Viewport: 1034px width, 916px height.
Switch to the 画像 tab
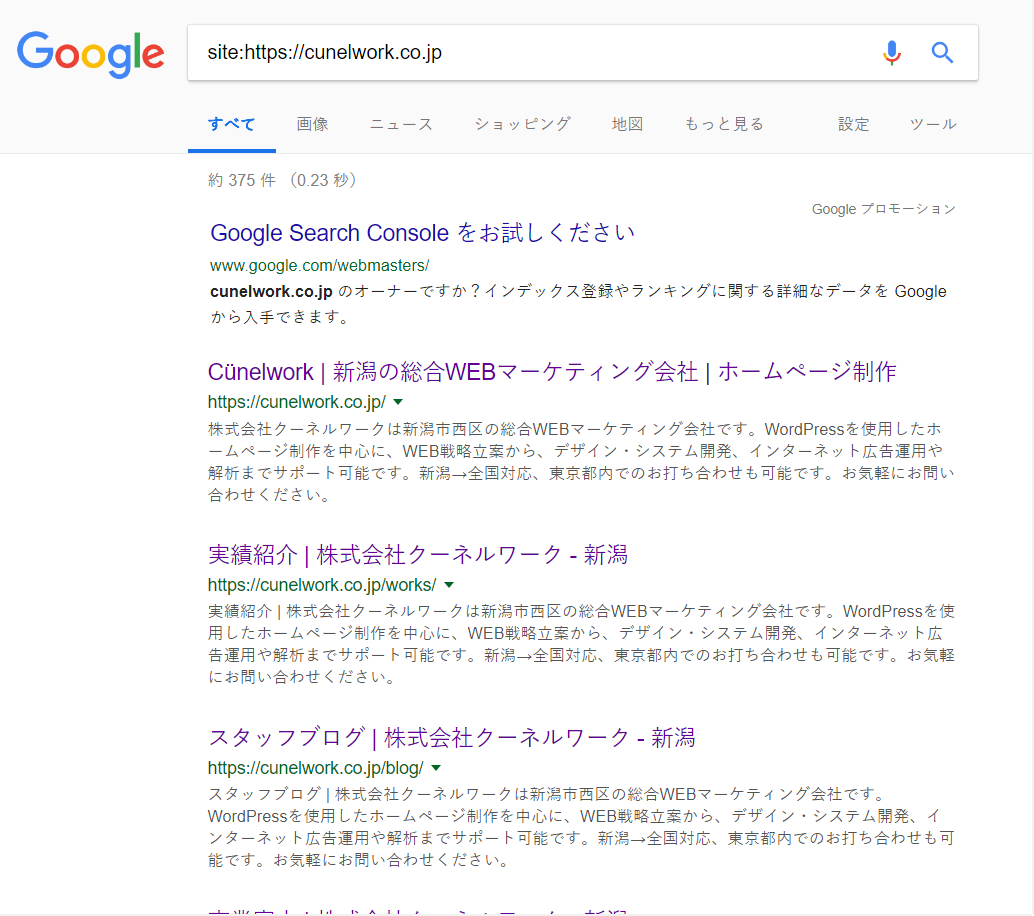tap(312, 124)
